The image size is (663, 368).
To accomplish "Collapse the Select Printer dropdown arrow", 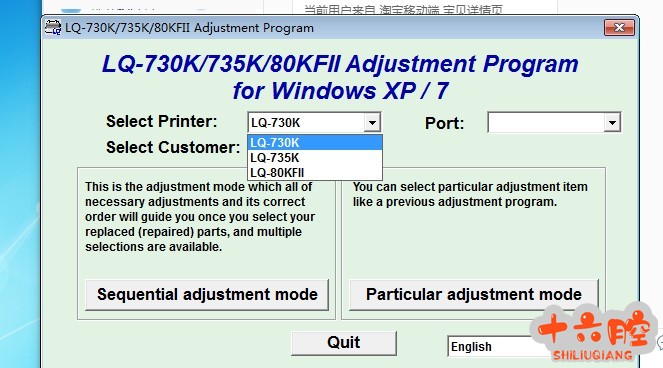I will click(x=372, y=123).
